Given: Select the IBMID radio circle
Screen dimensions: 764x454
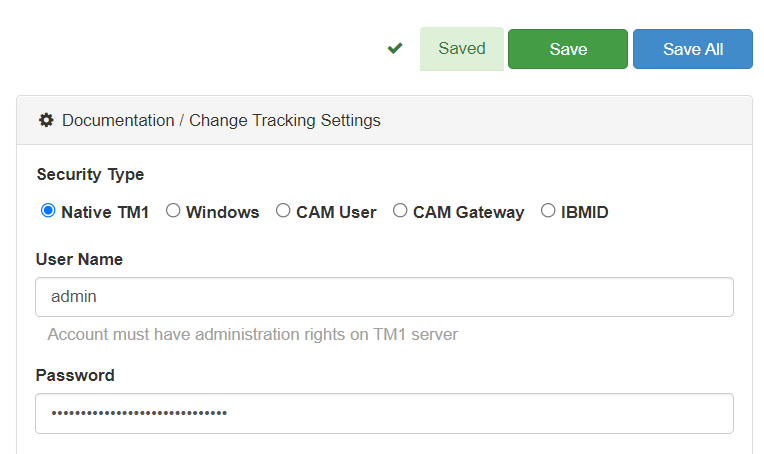Looking at the screenshot, I should [x=548, y=211].
